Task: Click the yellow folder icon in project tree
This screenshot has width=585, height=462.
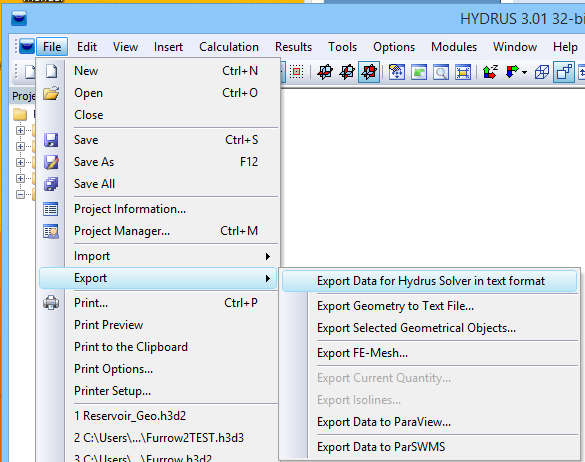Action: coord(20,114)
